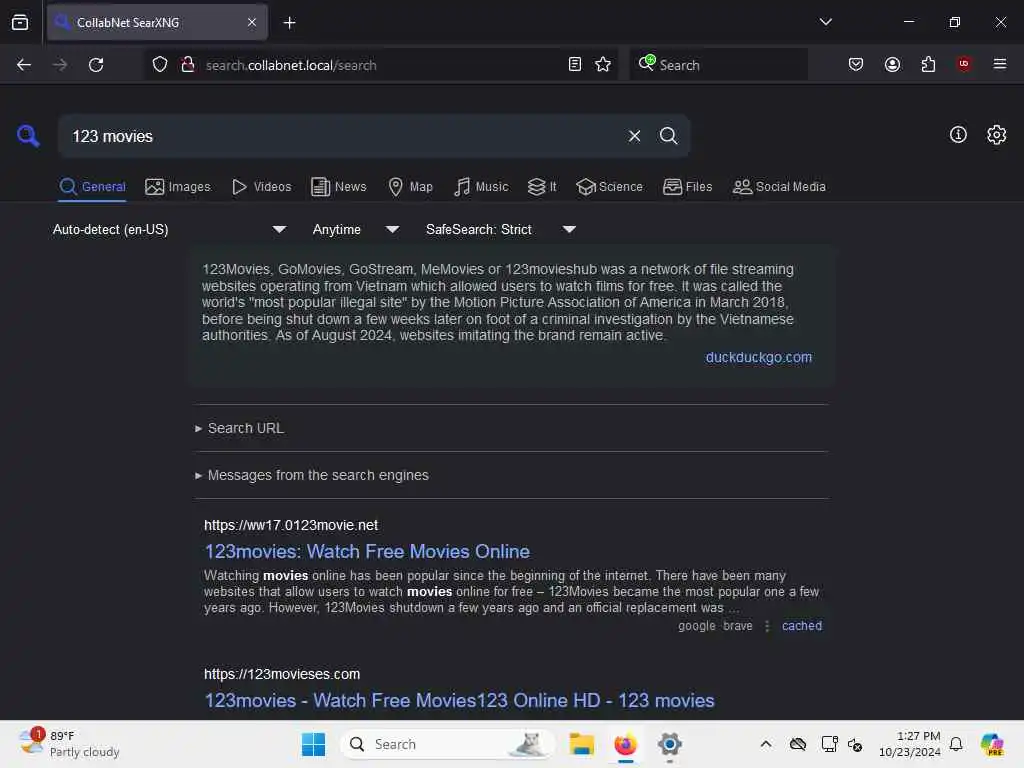Open 123movies - Watch Free Movies123 Online HD result
Viewport: 1024px width, 768px height.
(x=459, y=700)
